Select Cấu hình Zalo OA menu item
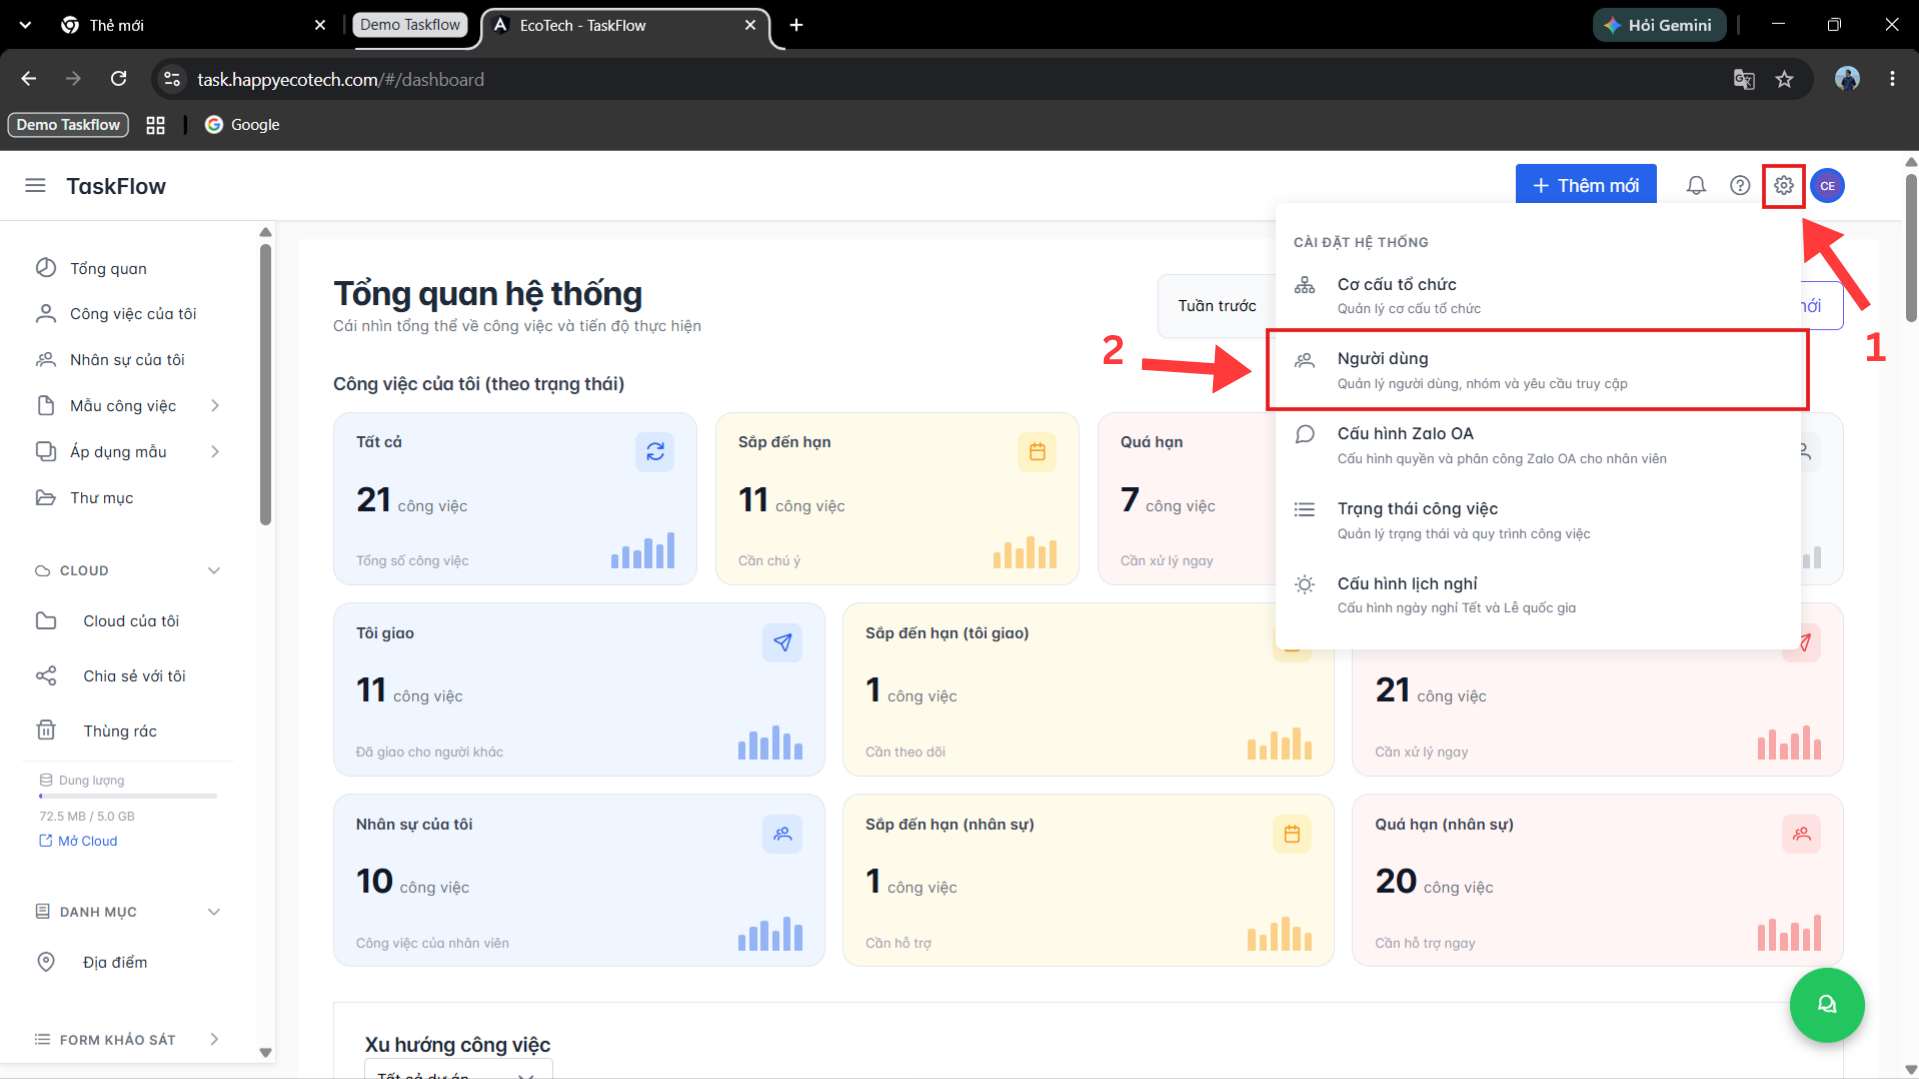The image size is (1919, 1079). pyautogui.click(x=1537, y=445)
